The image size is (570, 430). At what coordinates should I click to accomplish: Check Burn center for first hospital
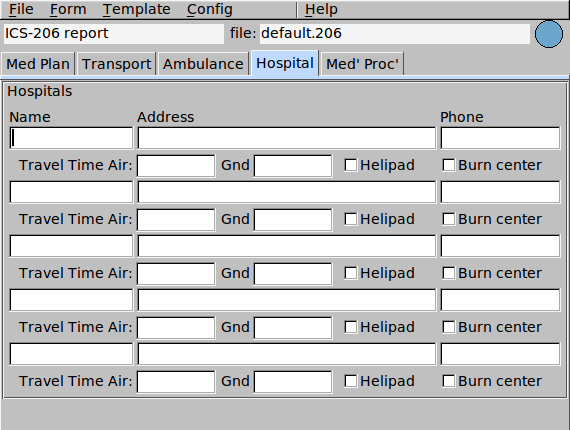(x=449, y=165)
